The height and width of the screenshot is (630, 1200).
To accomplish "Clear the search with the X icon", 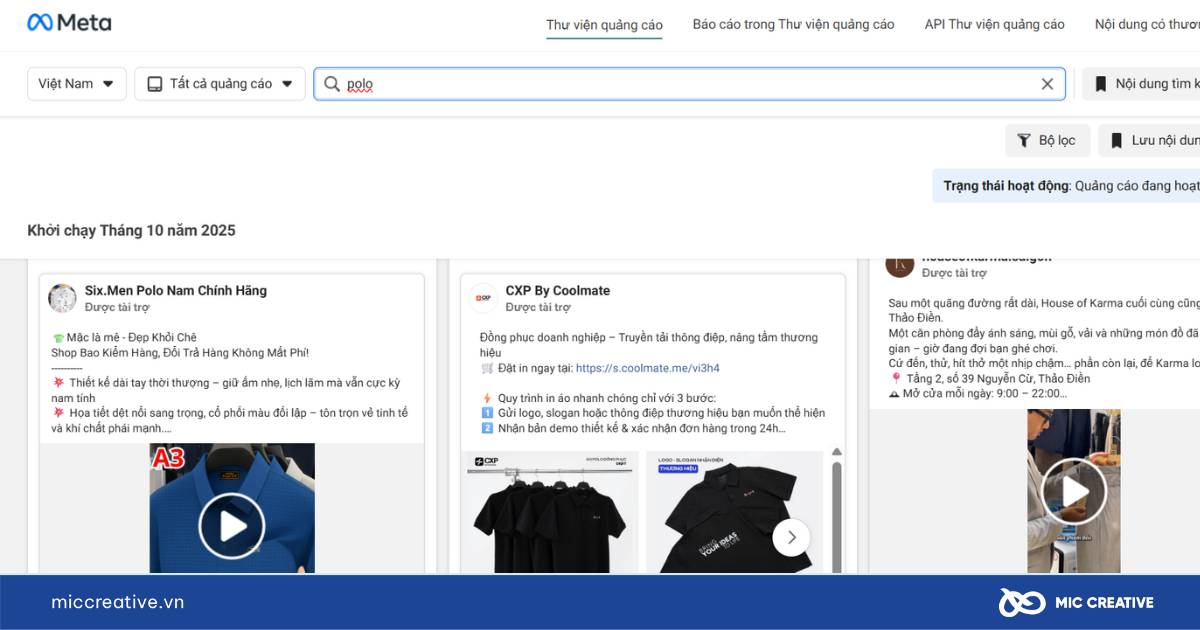I will tap(1047, 84).
